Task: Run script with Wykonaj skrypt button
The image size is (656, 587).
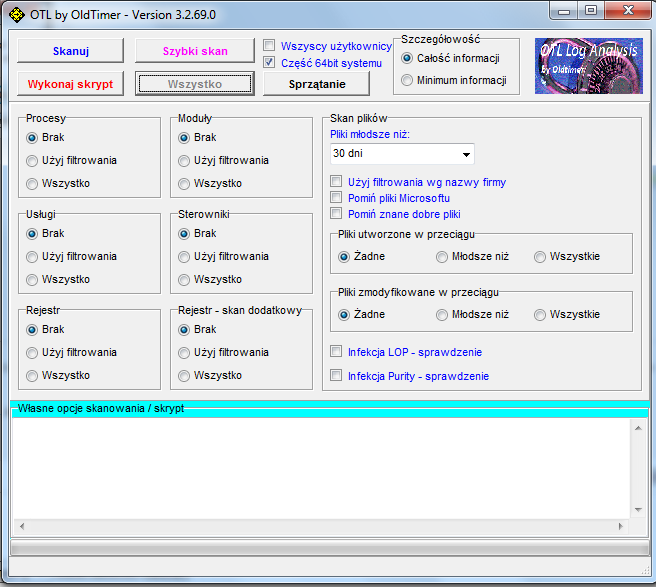Action: click(x=70, y=83)
